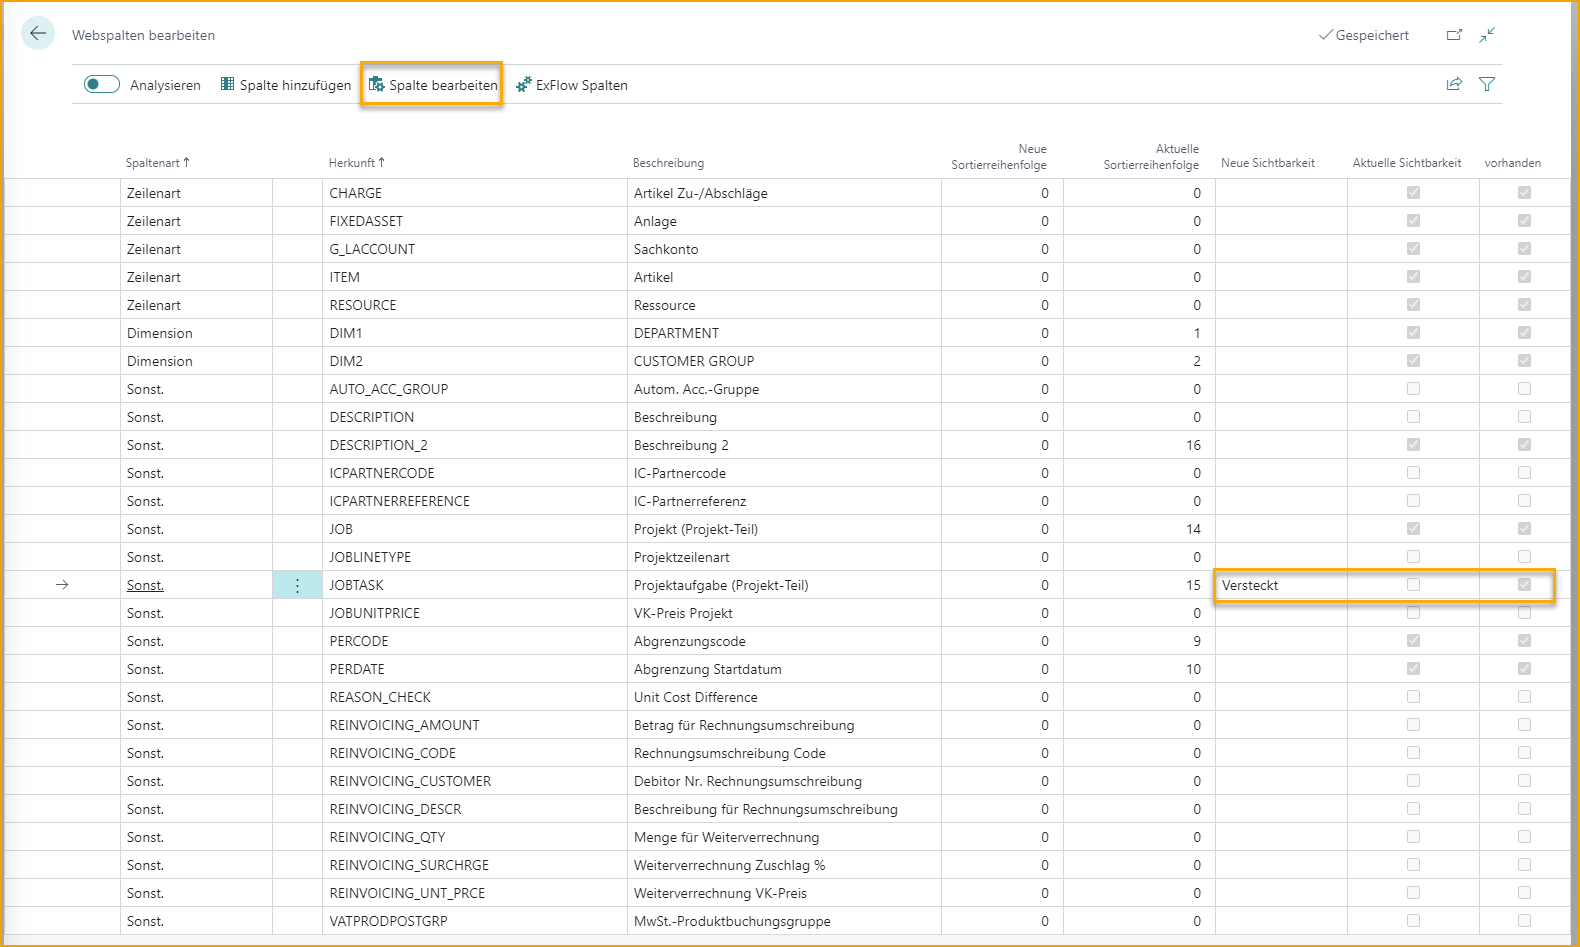The image size is (1580, 947).
Task: Select the G_LACCOUNT cell
Action: tap(475, 249)
